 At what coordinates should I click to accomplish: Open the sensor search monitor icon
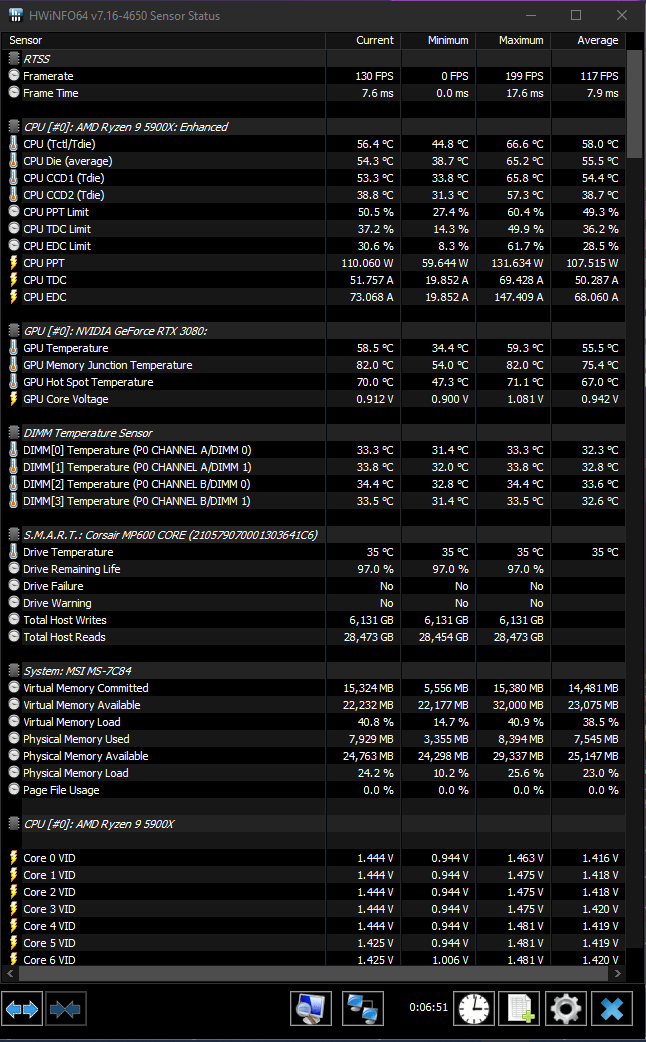click(311, 1009)
